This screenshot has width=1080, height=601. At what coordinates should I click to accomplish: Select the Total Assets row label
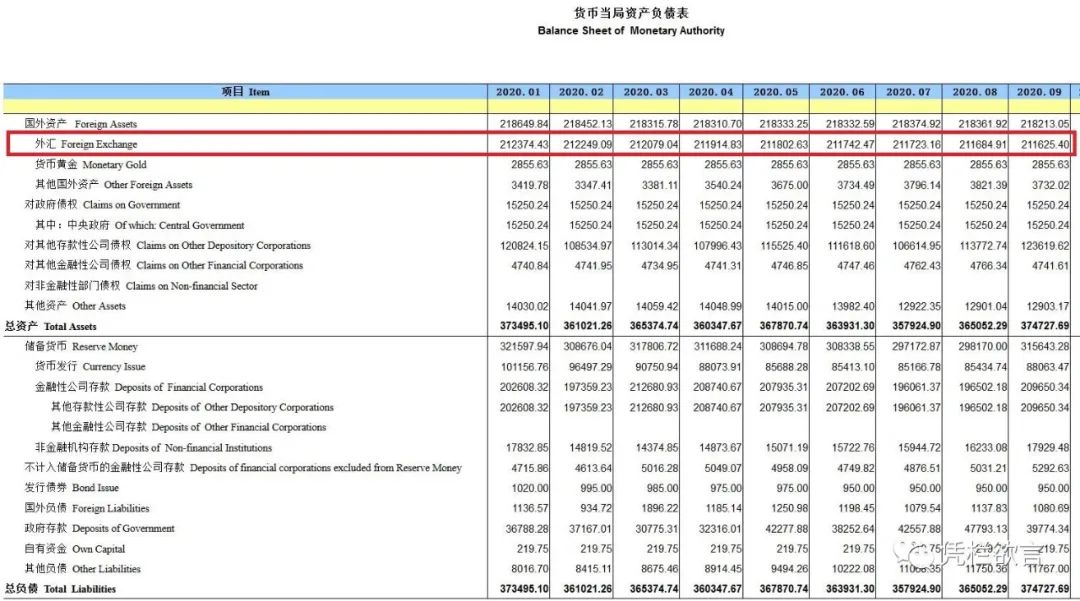click(x=55, y=326)
